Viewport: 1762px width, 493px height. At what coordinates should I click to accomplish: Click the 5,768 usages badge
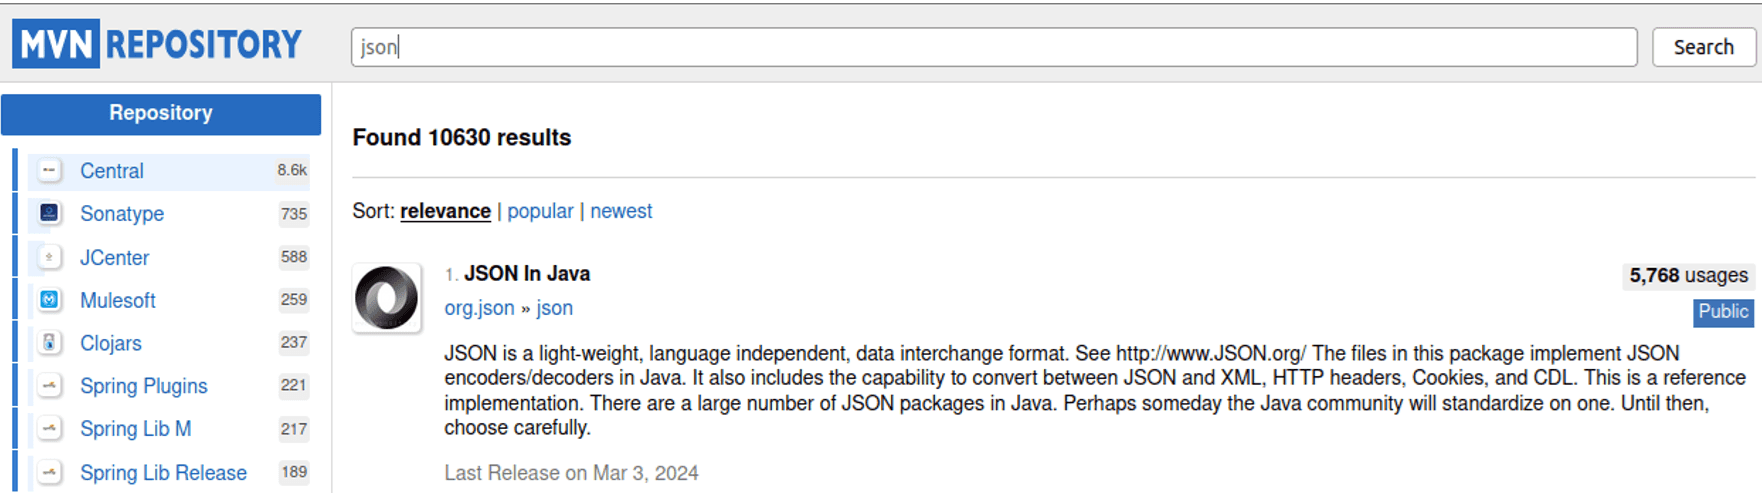coord(1688,276)
